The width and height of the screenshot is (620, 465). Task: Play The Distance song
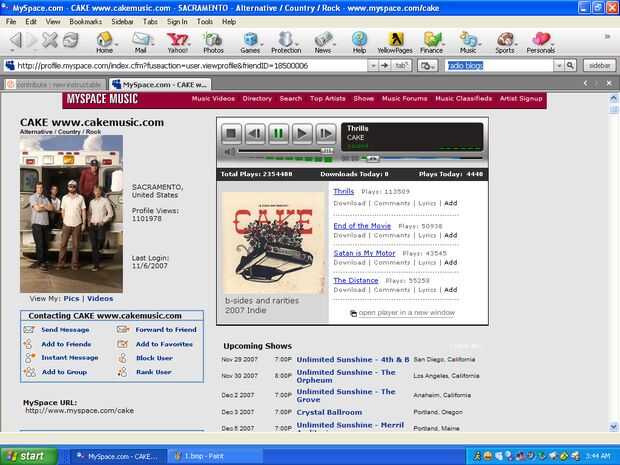(x=356, y=280)
